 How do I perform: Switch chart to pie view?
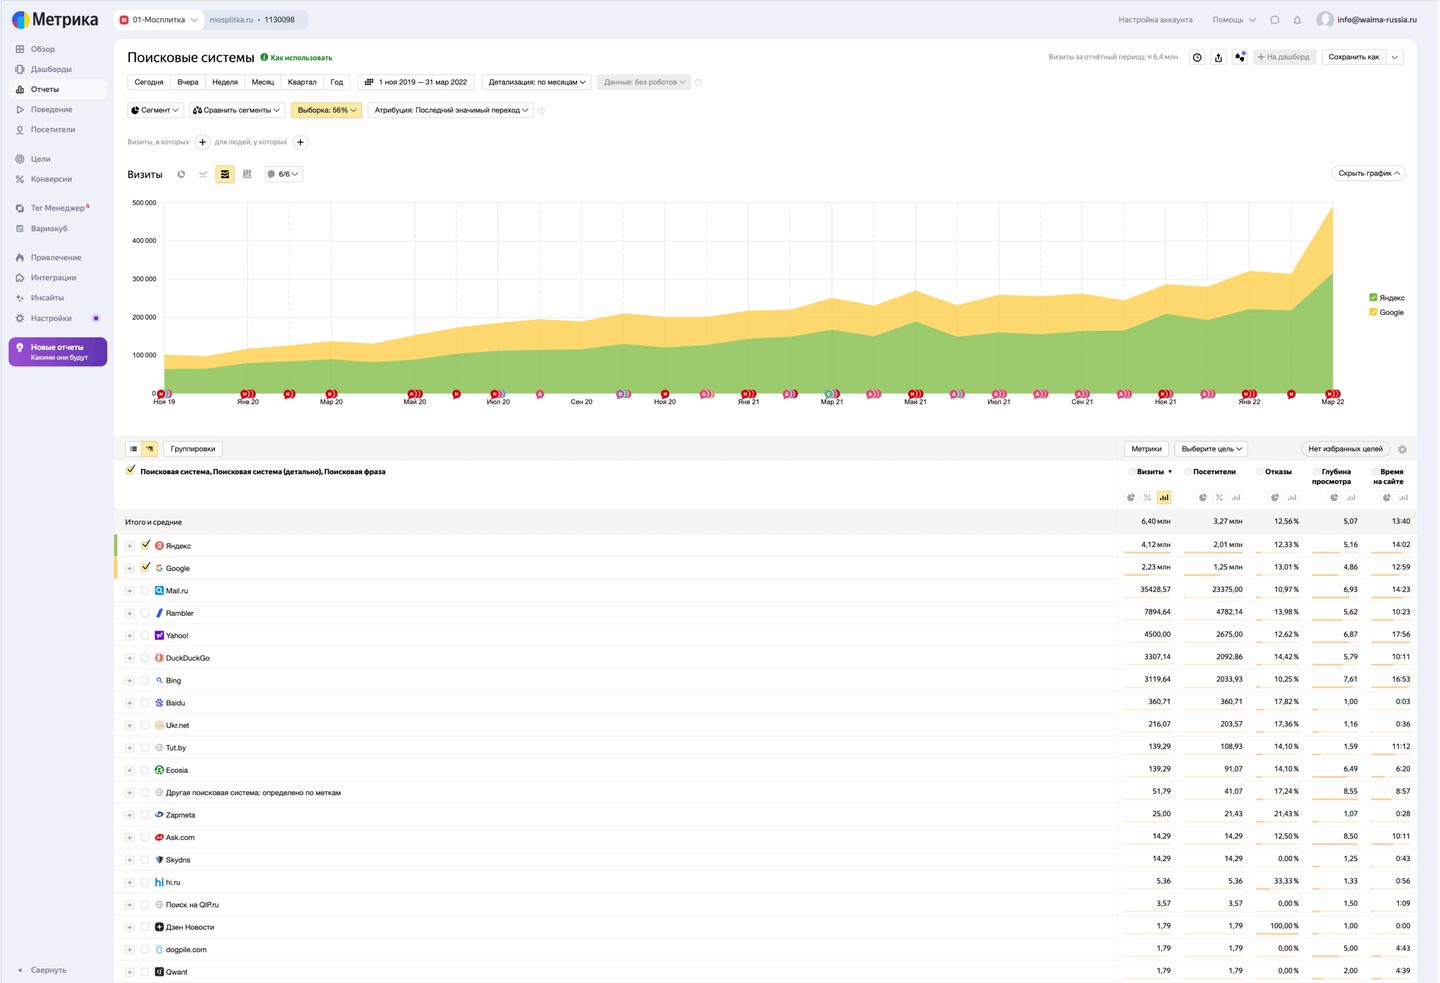181,174
